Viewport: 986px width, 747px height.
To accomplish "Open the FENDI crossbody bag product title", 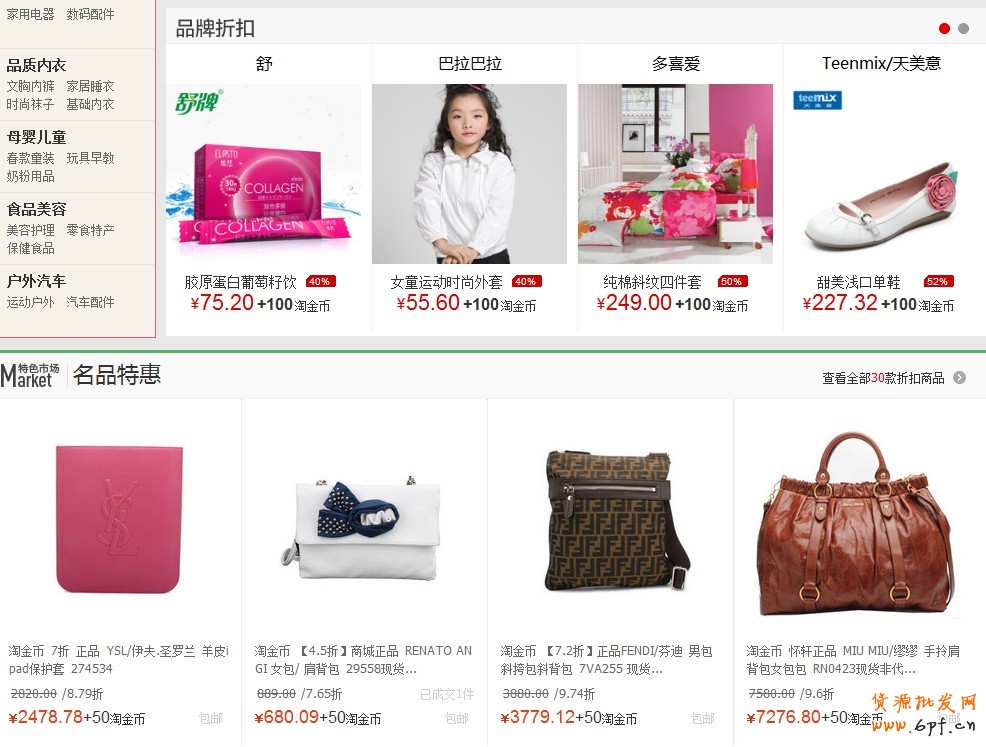I will pos(607,660).
